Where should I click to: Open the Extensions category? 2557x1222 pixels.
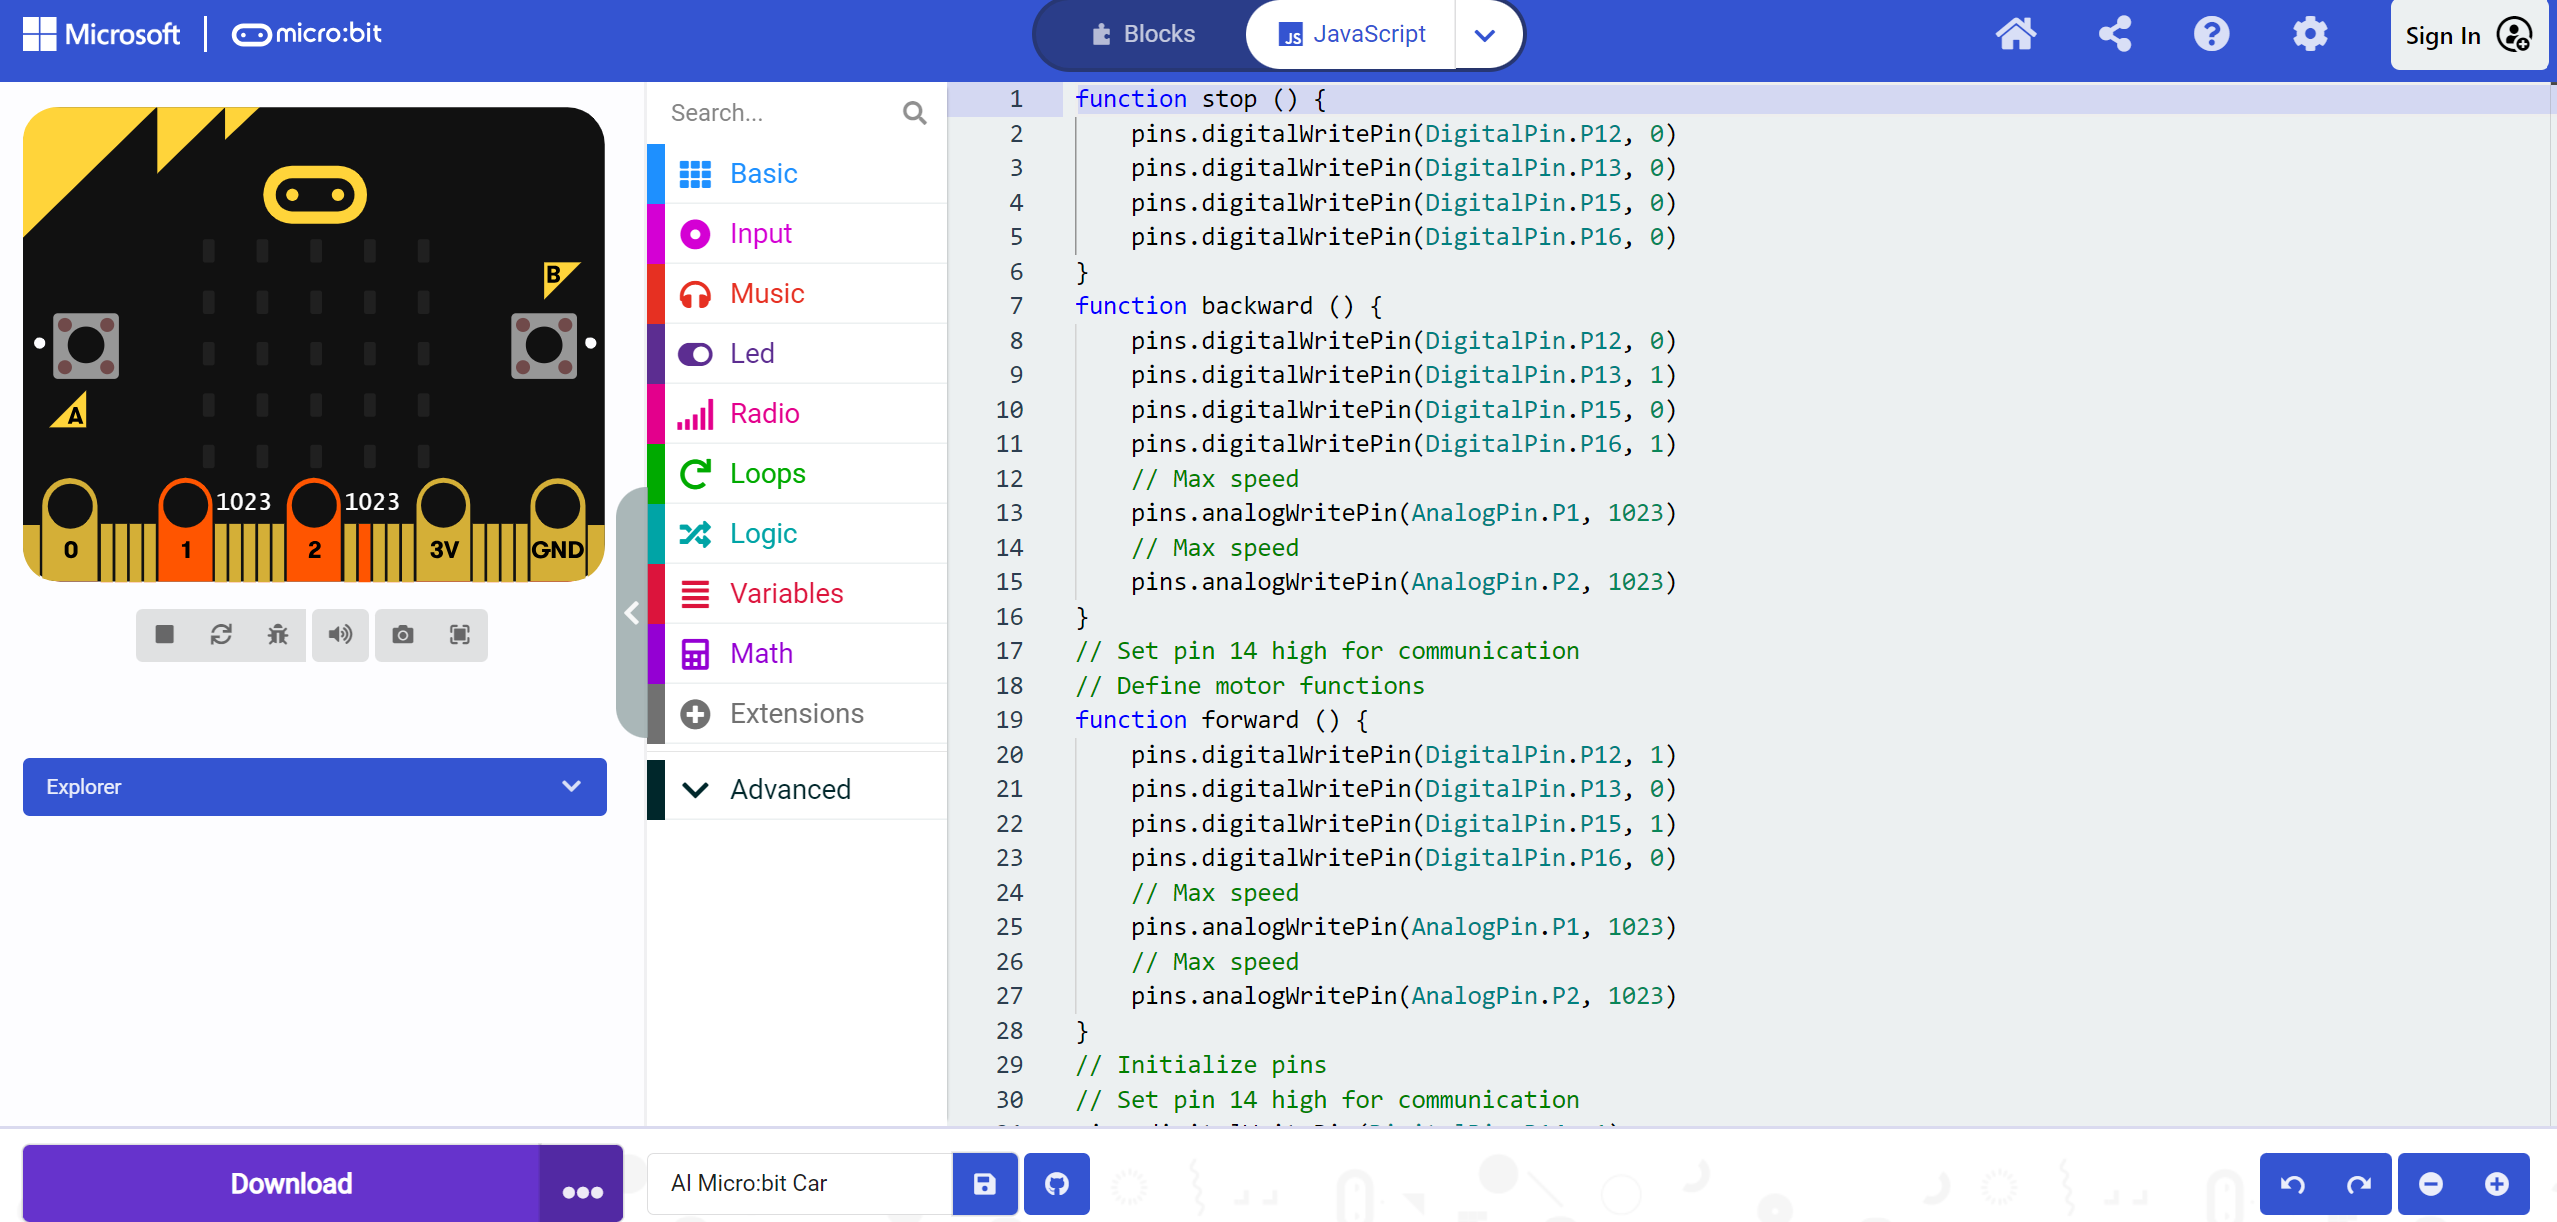797,713
